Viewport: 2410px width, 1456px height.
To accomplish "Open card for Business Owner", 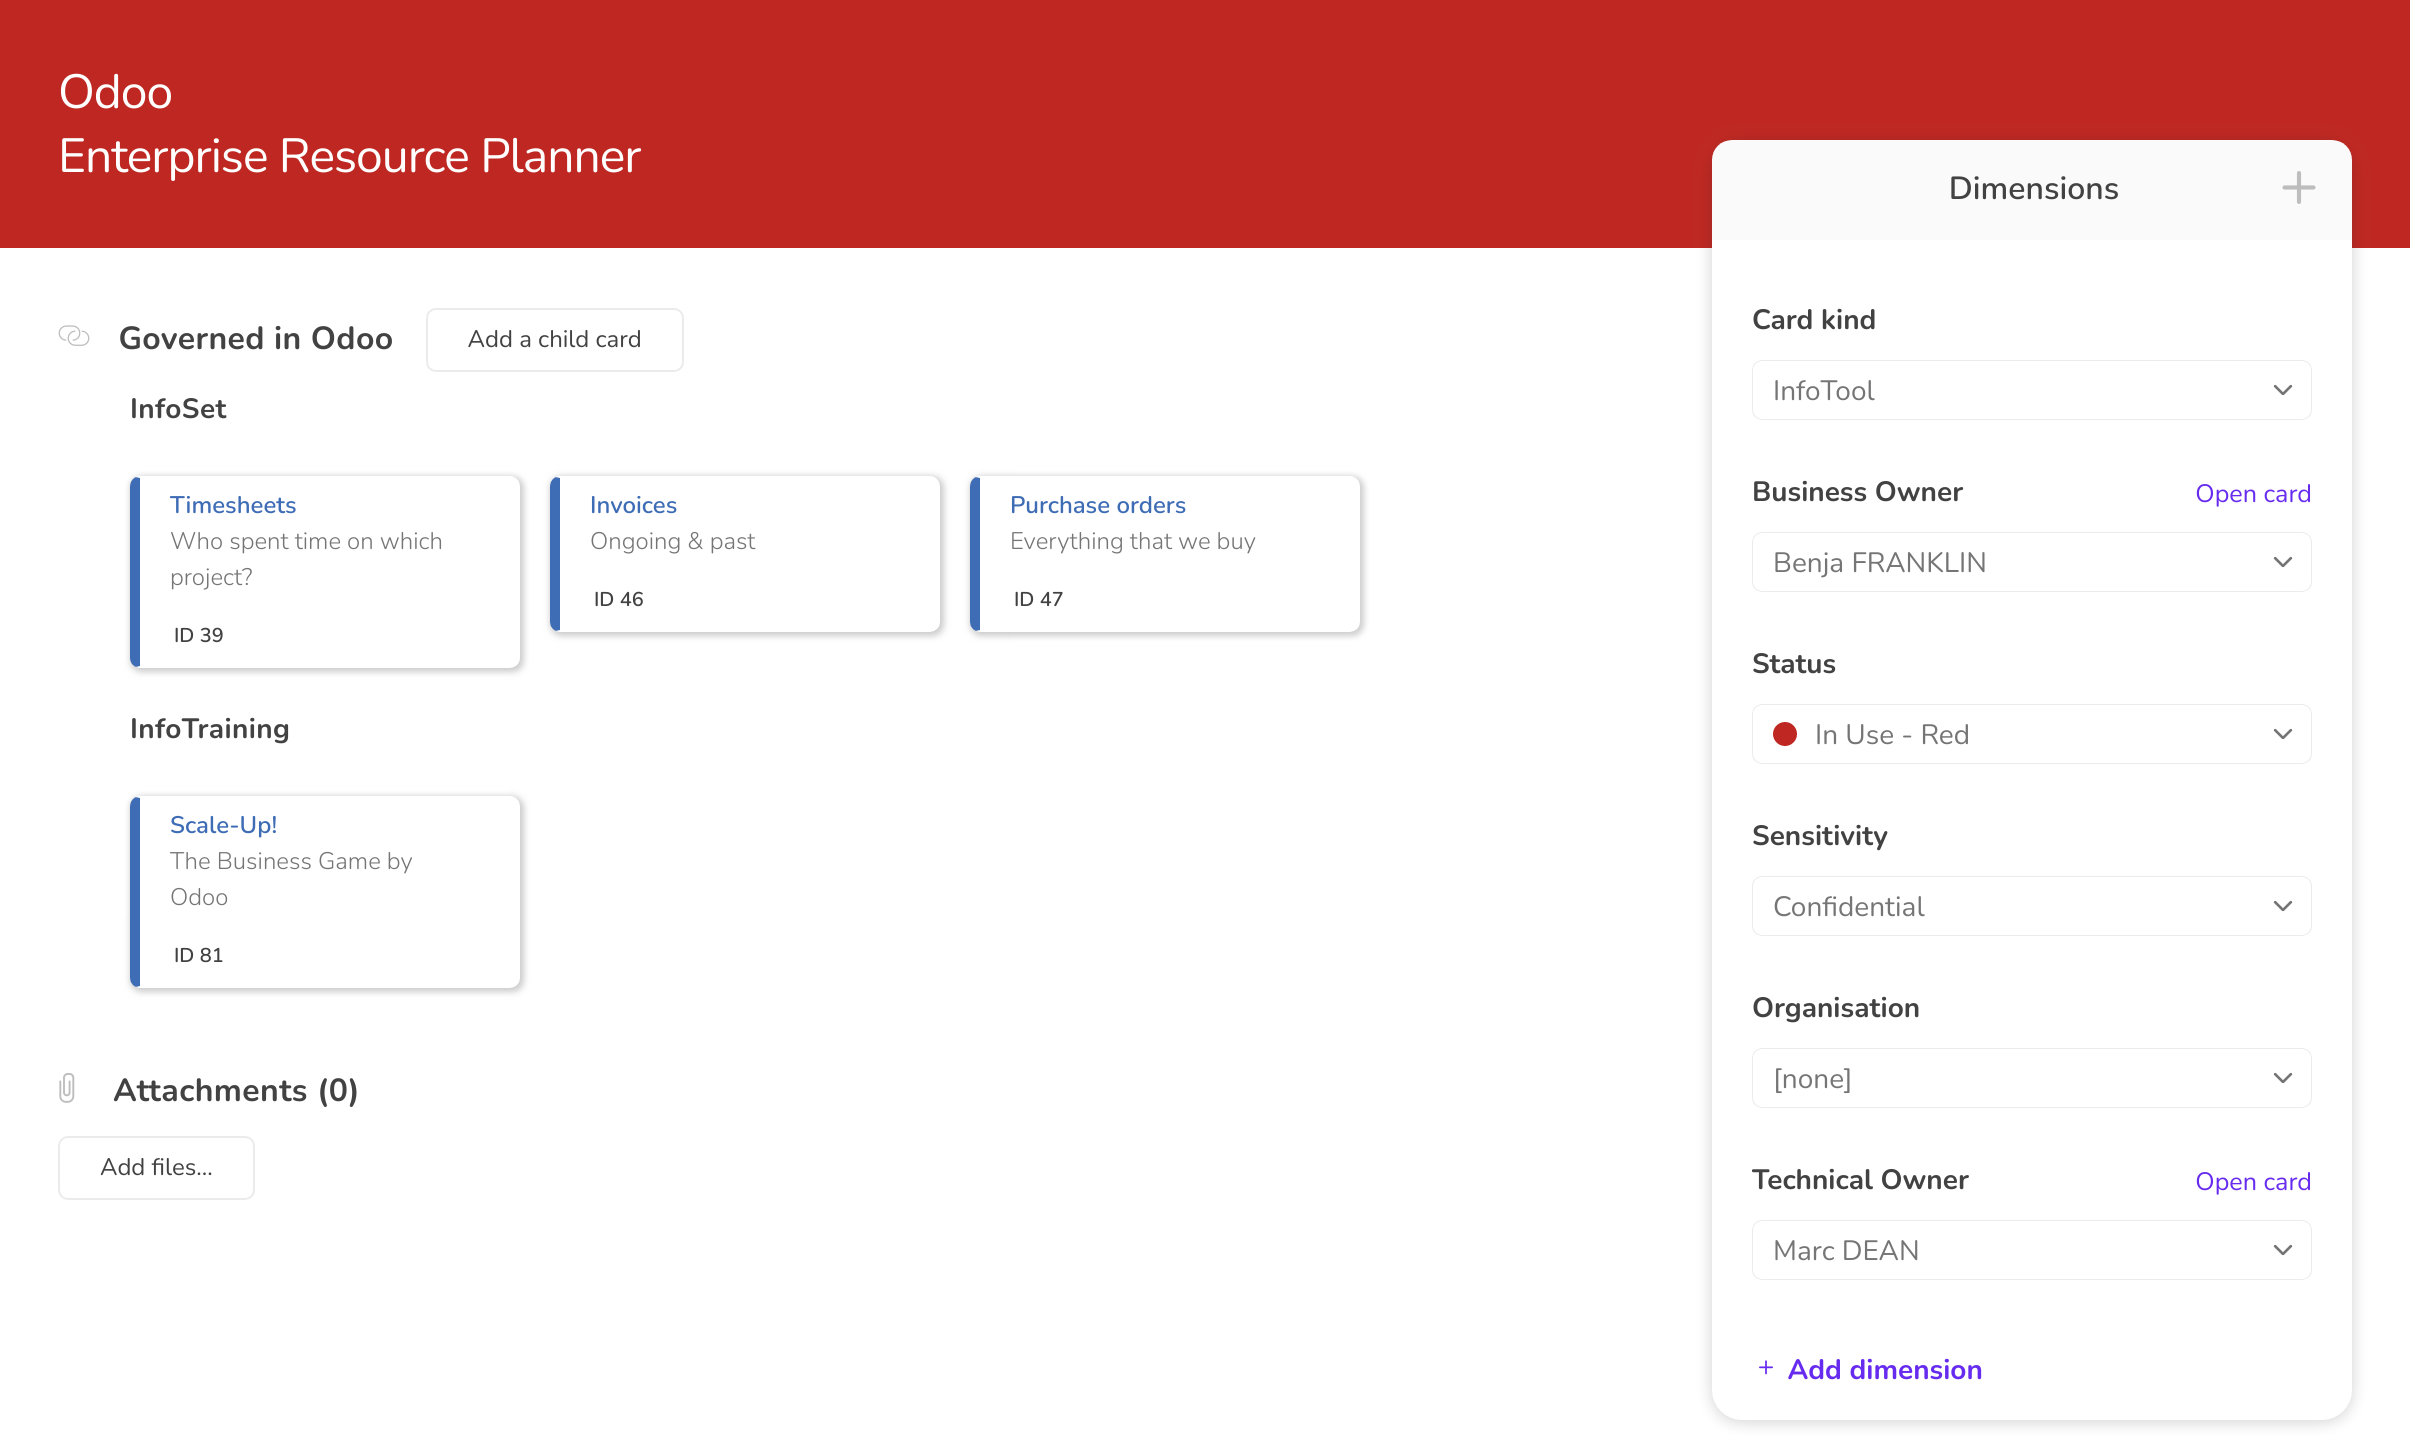I will coord(2252,493).
